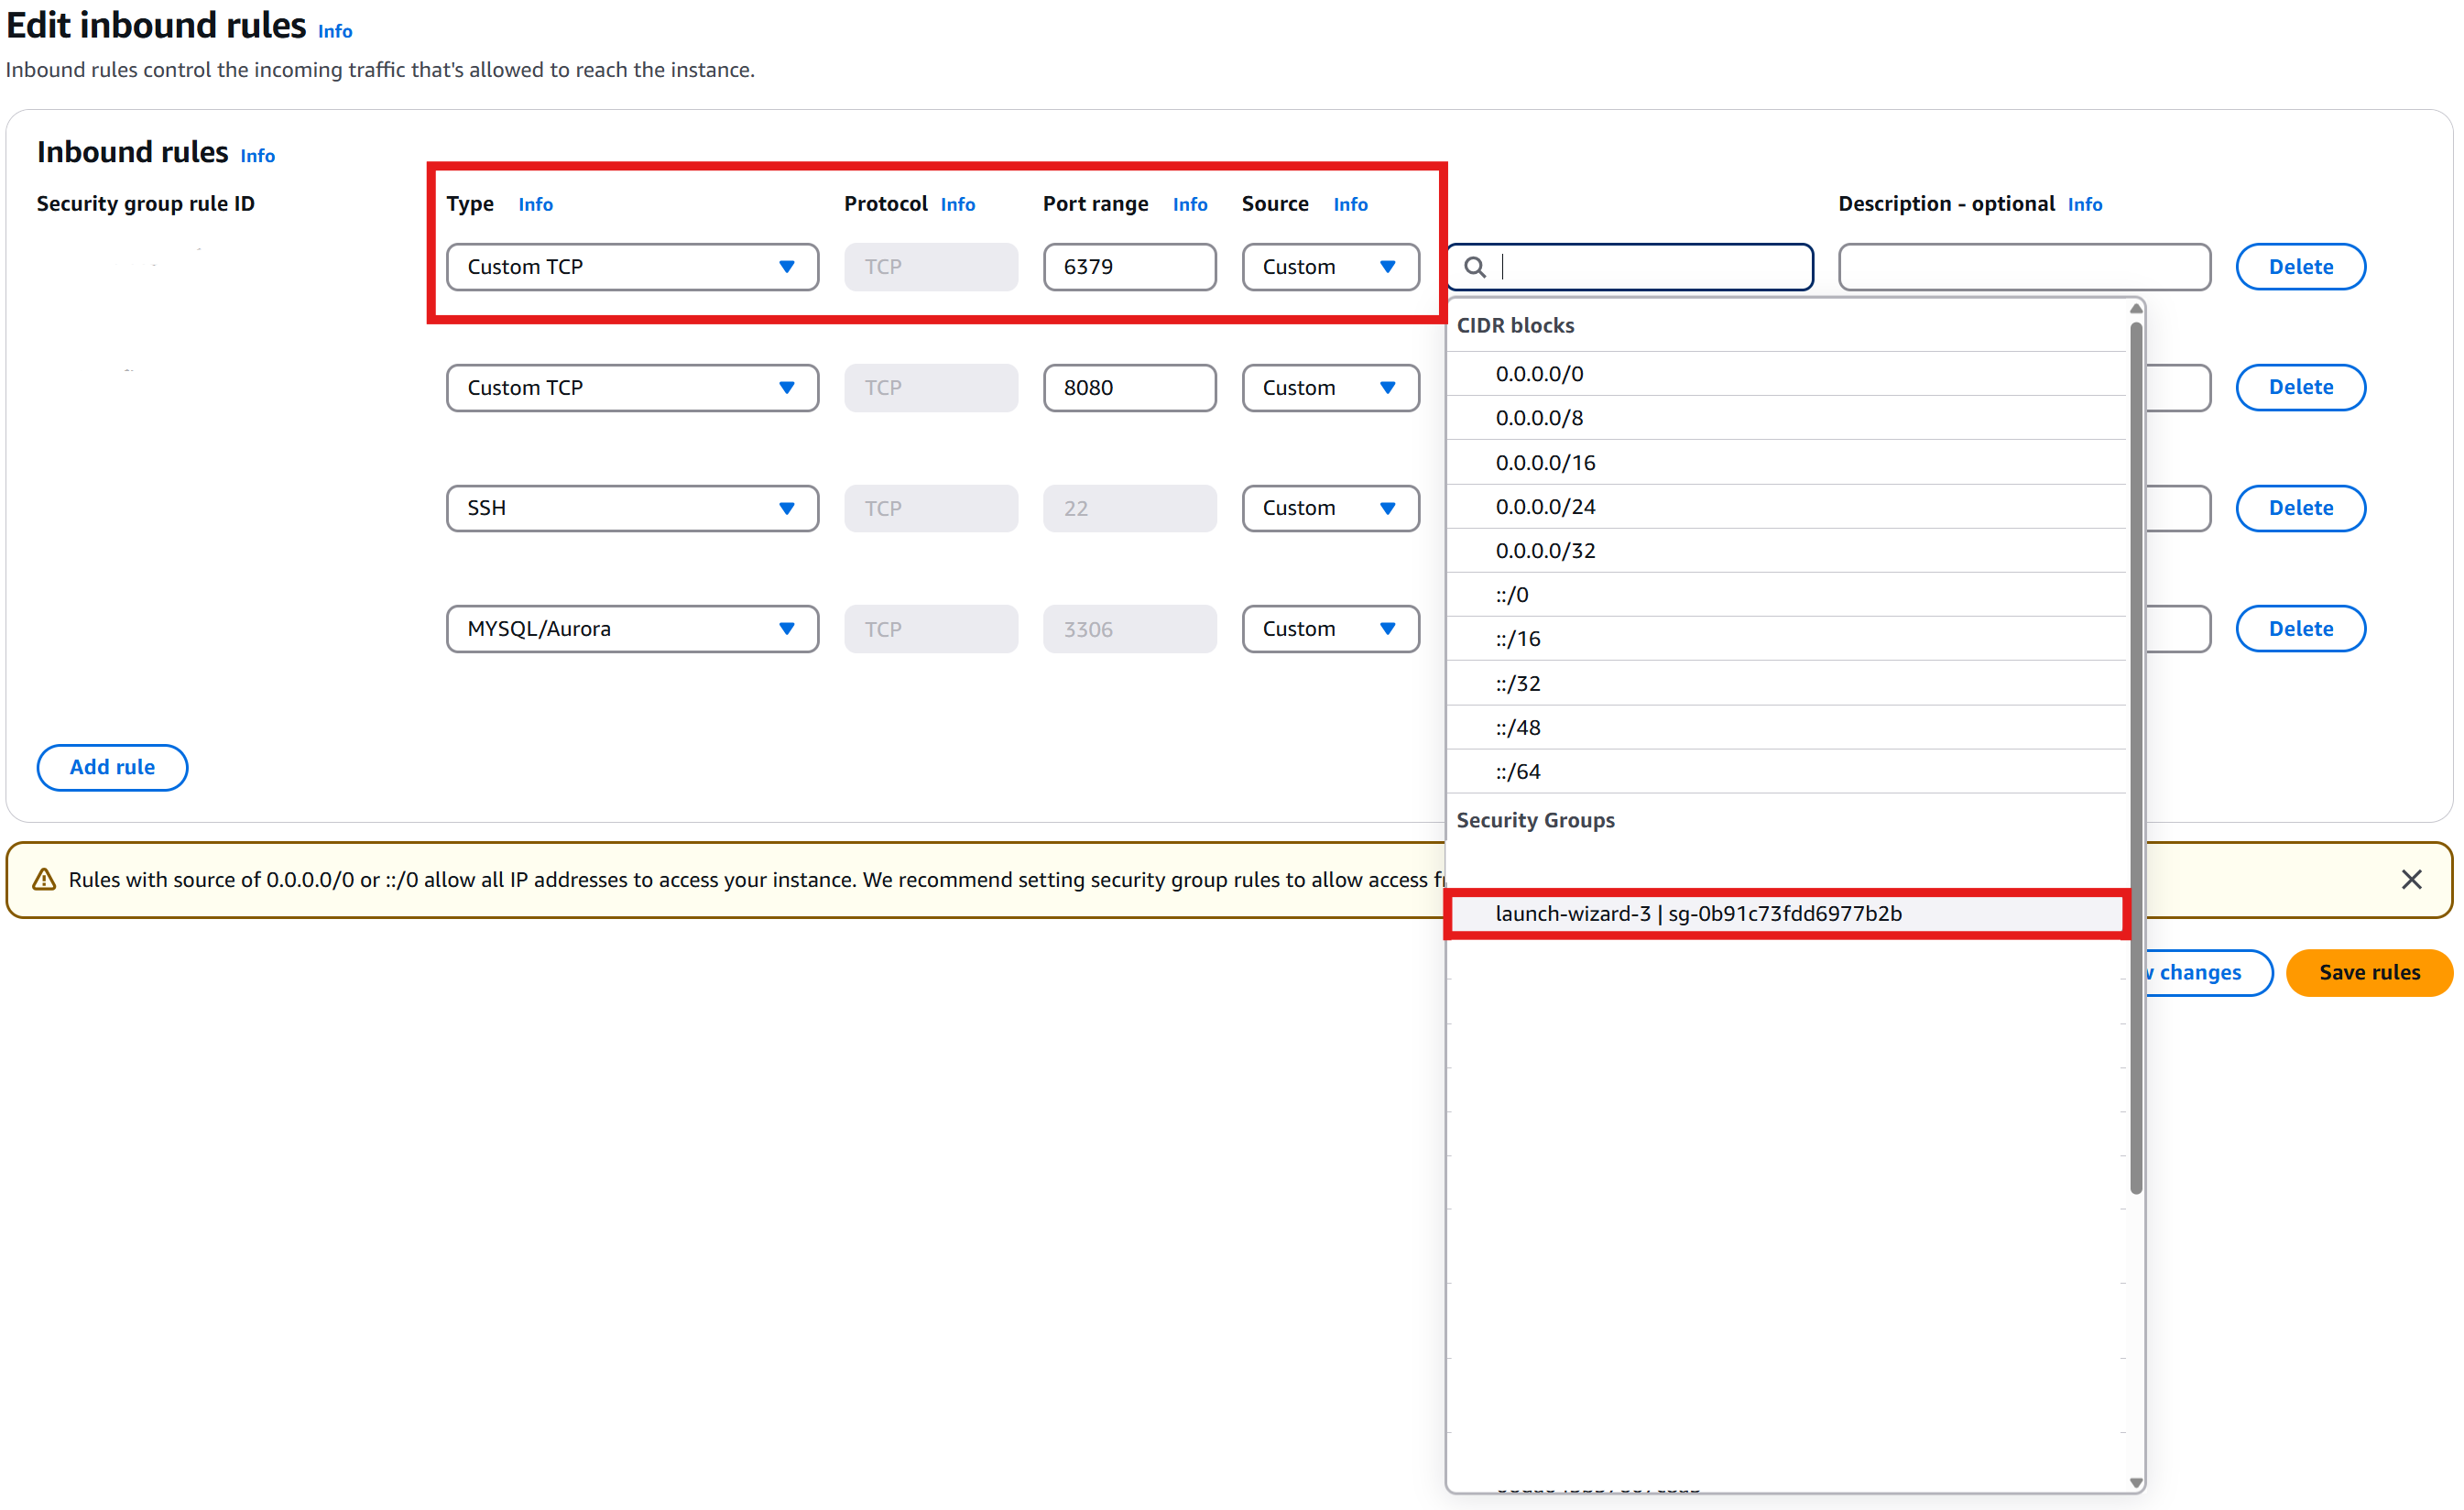
Task: Expand the SSH rule type dropdown
Action: point(632,508)
